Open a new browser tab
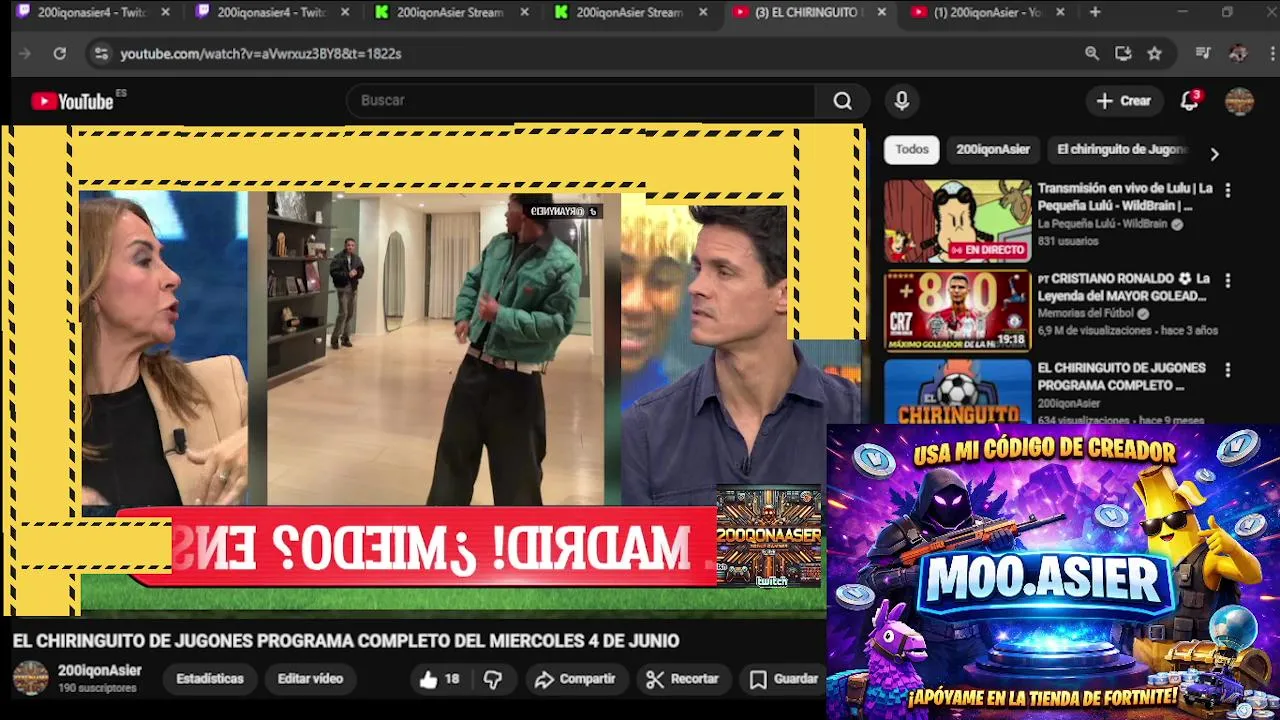1280x720 pixels. 1095,12
